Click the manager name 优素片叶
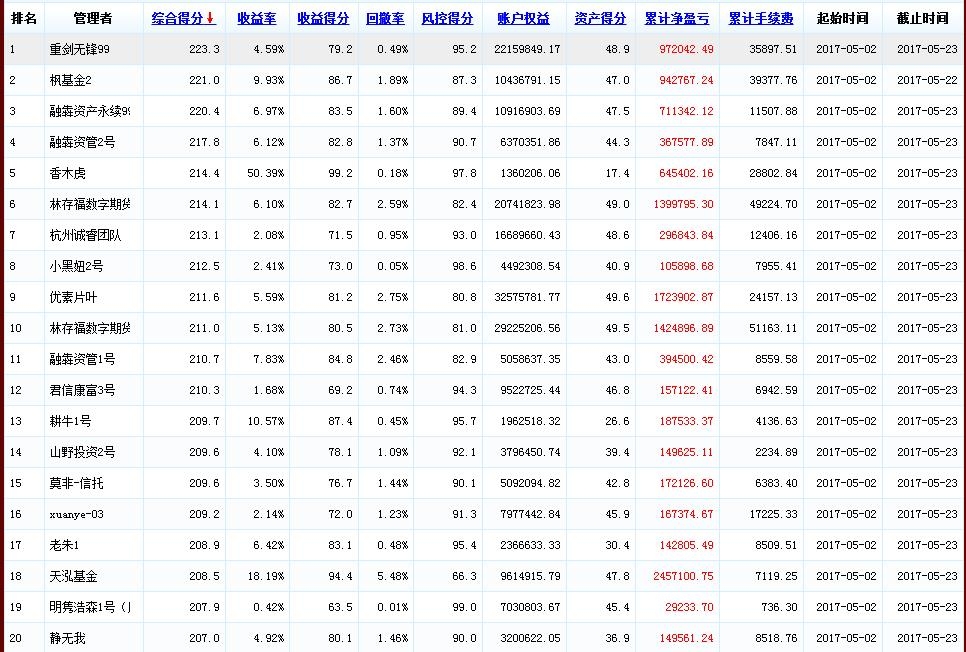Image resolution: width=966 pixels, height=652 pixels. (x=73, y=297)
